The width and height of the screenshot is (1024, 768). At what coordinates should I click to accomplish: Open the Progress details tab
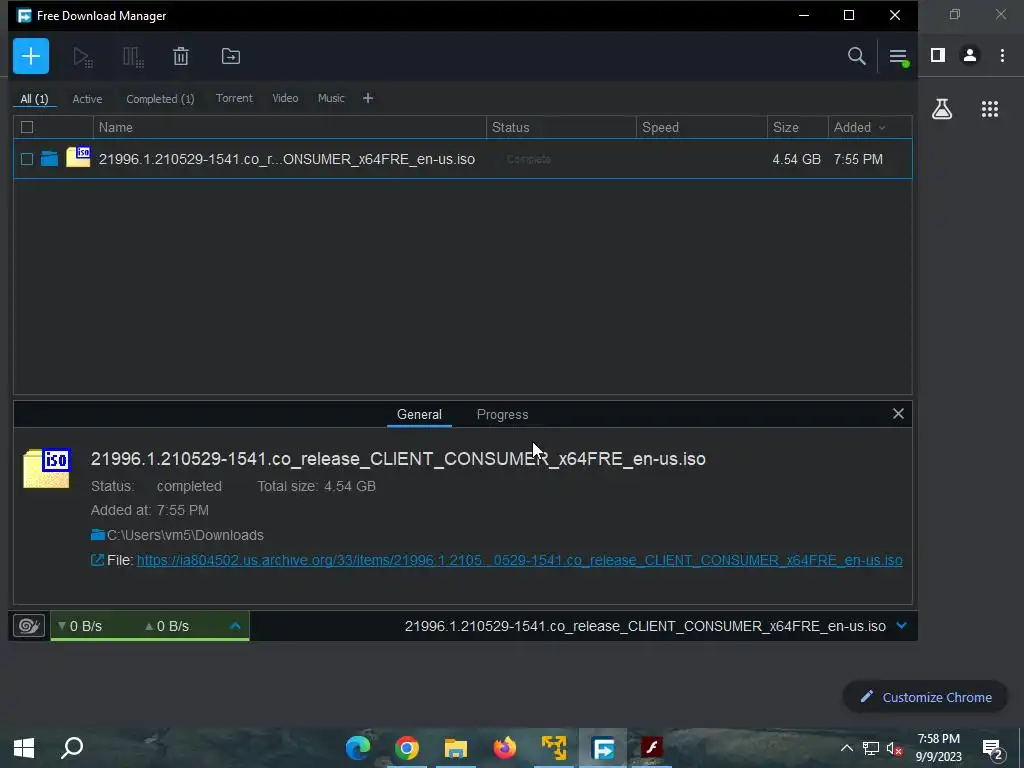pyautogui.click(x=502, y=415)
